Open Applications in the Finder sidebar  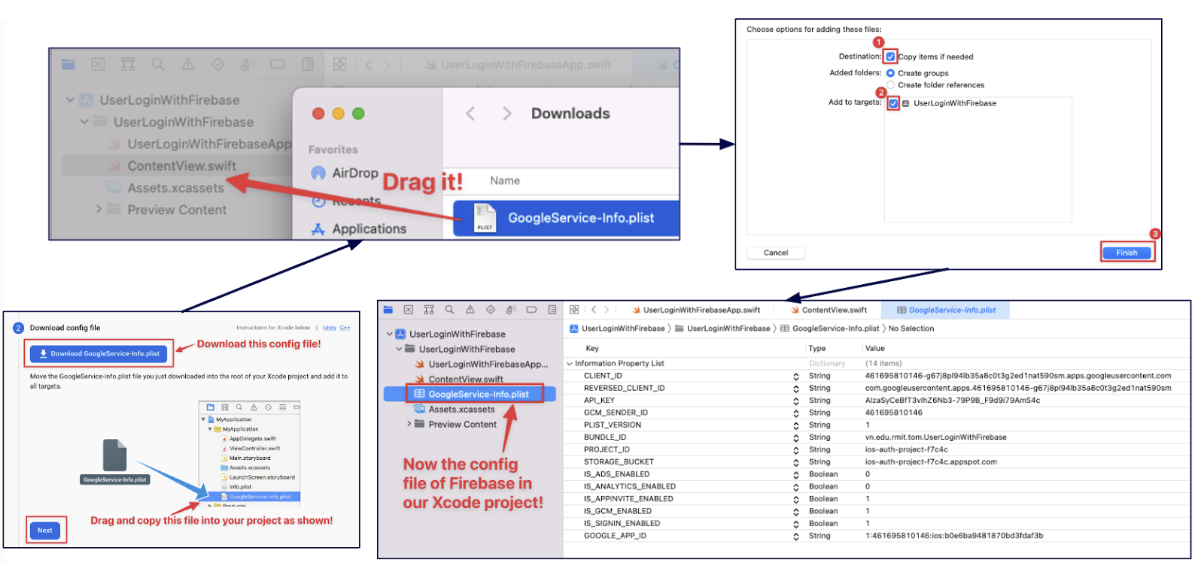pos(358,229)
